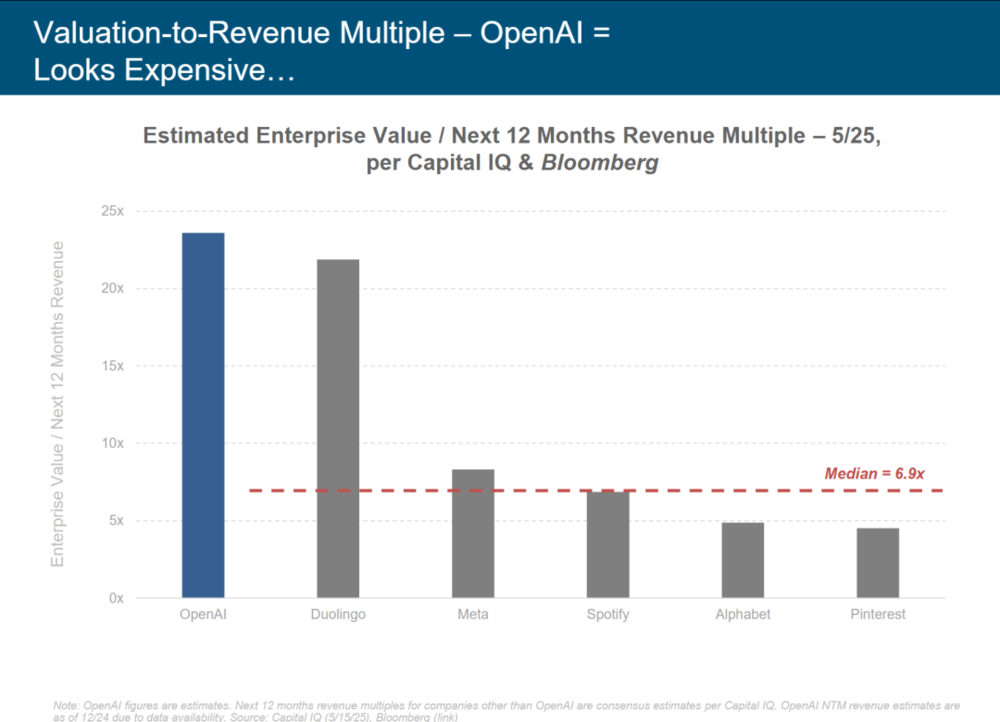Viewport: 1000px width, 722px height.
Task: Click the footnote starting 'Note: OpenAI figures'
Action: 506,711
